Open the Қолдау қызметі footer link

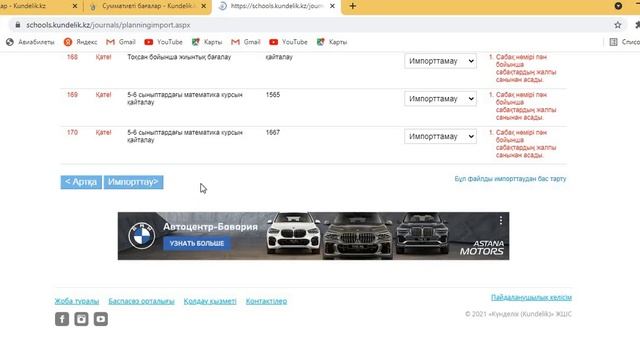(210, 301)
